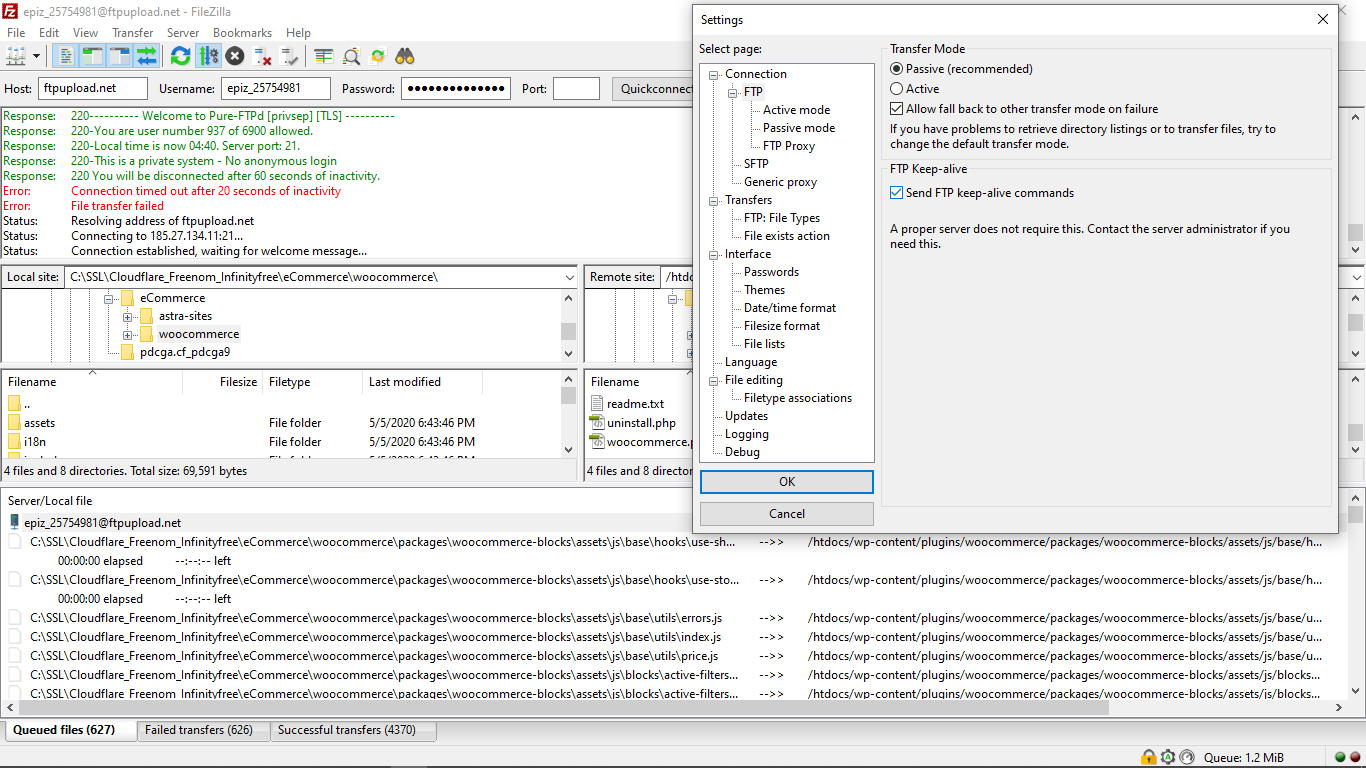Click the refresh file lists icon
Screen dimensions: 1366x768
pyautogui.click(x=180, y=56)
